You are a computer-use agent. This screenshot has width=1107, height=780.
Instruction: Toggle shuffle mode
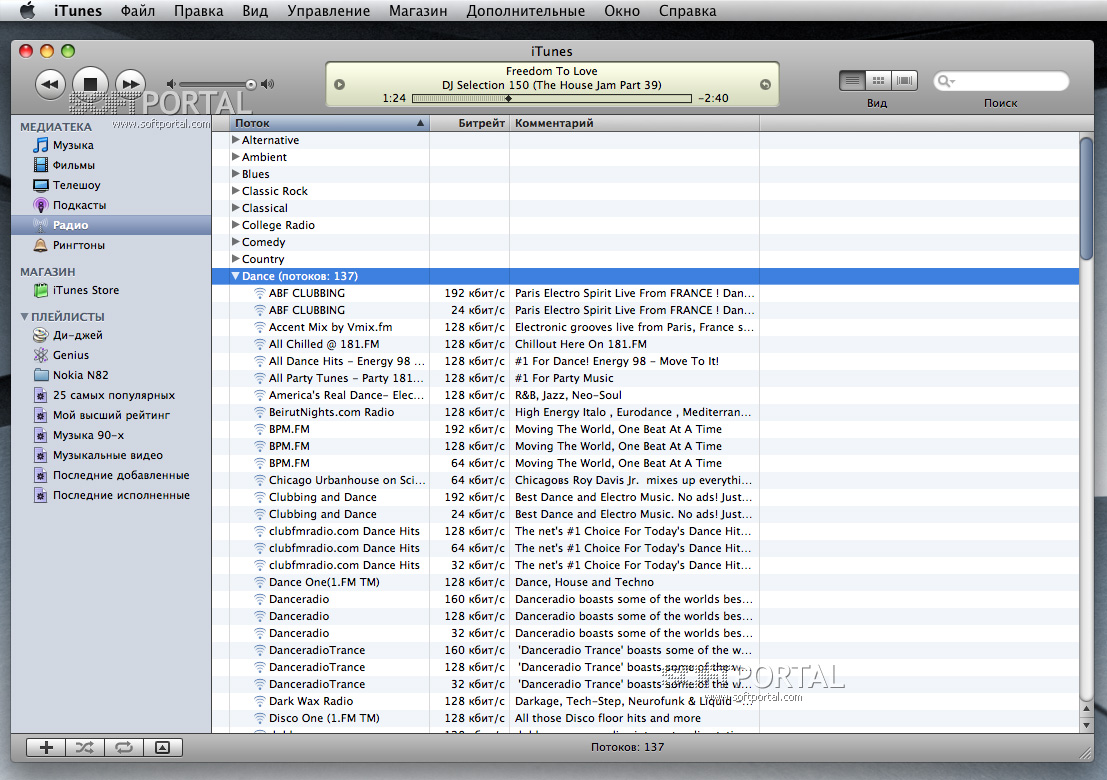point(85,748)
